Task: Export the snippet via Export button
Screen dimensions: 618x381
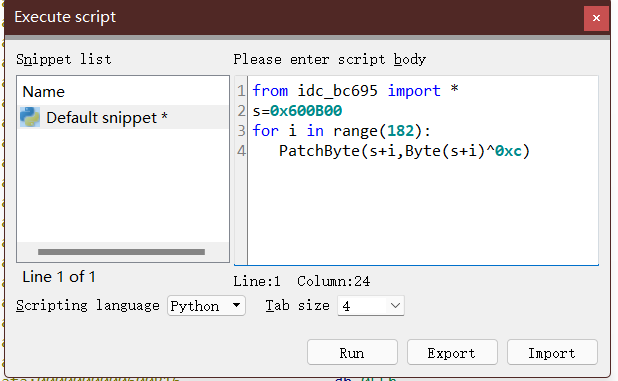Action: tap(452, 353)
